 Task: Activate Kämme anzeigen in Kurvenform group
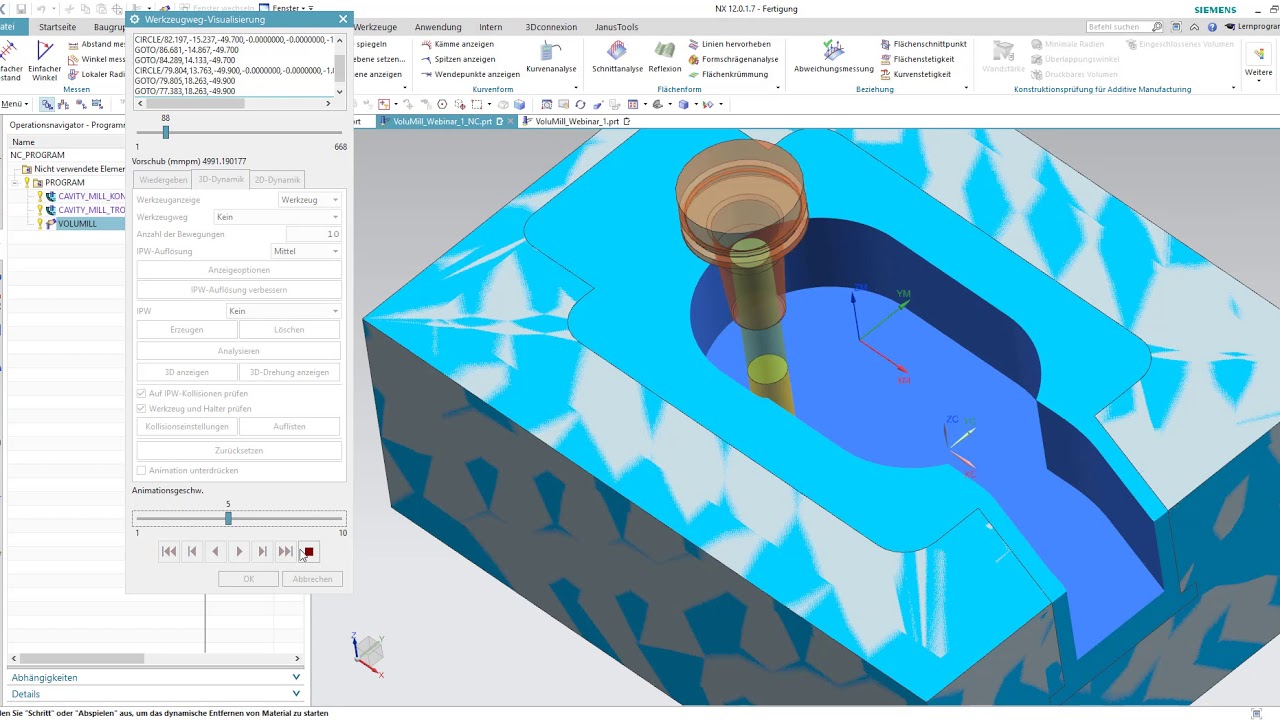pyautogui.click(x=457, y=44)
